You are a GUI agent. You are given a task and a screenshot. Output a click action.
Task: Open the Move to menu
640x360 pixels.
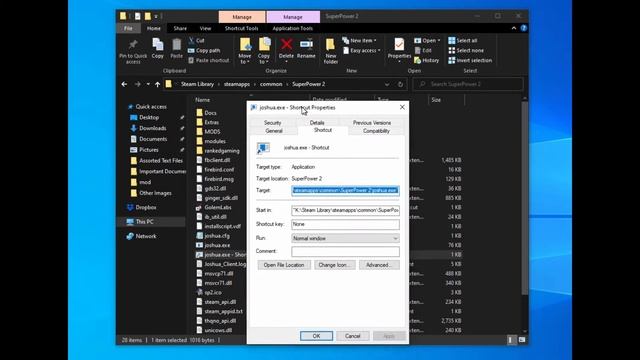(x=245, y=51)
